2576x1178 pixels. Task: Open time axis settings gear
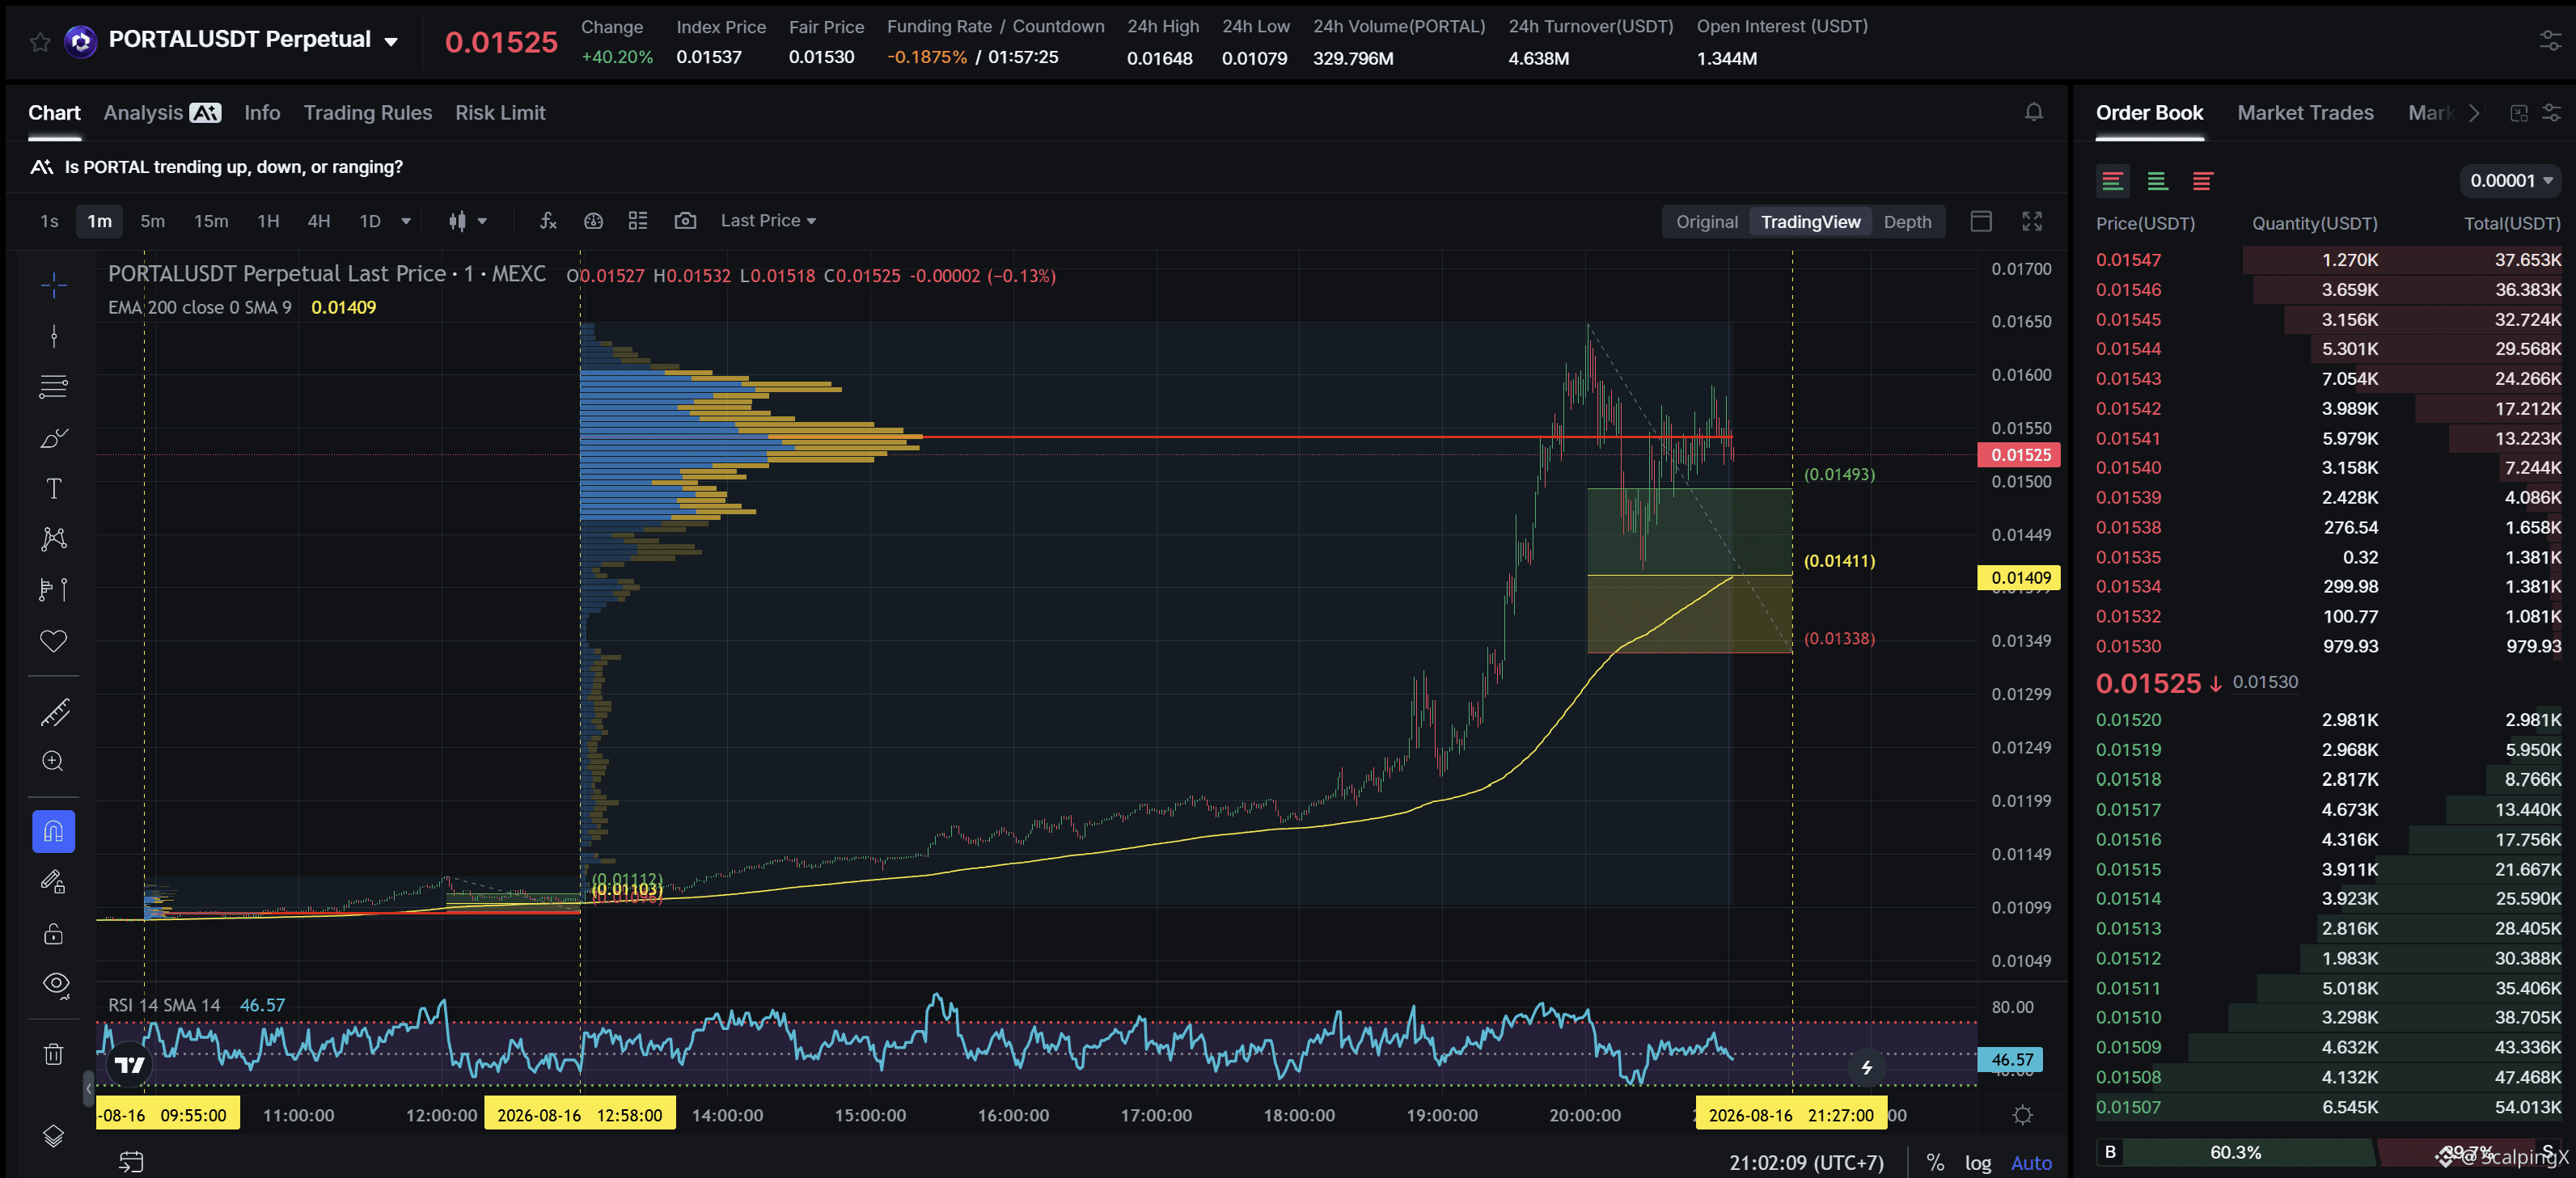[x=2022, y=1115]
